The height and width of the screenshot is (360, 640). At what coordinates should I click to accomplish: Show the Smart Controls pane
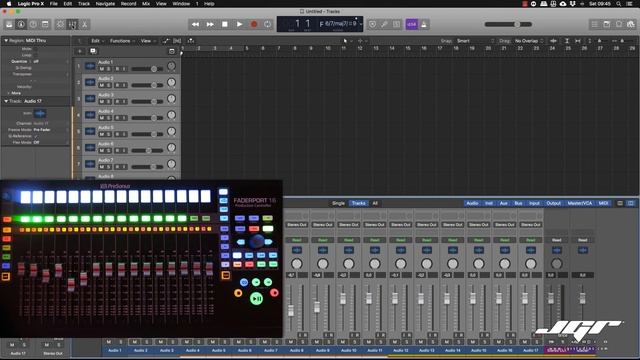coord(60,24)
